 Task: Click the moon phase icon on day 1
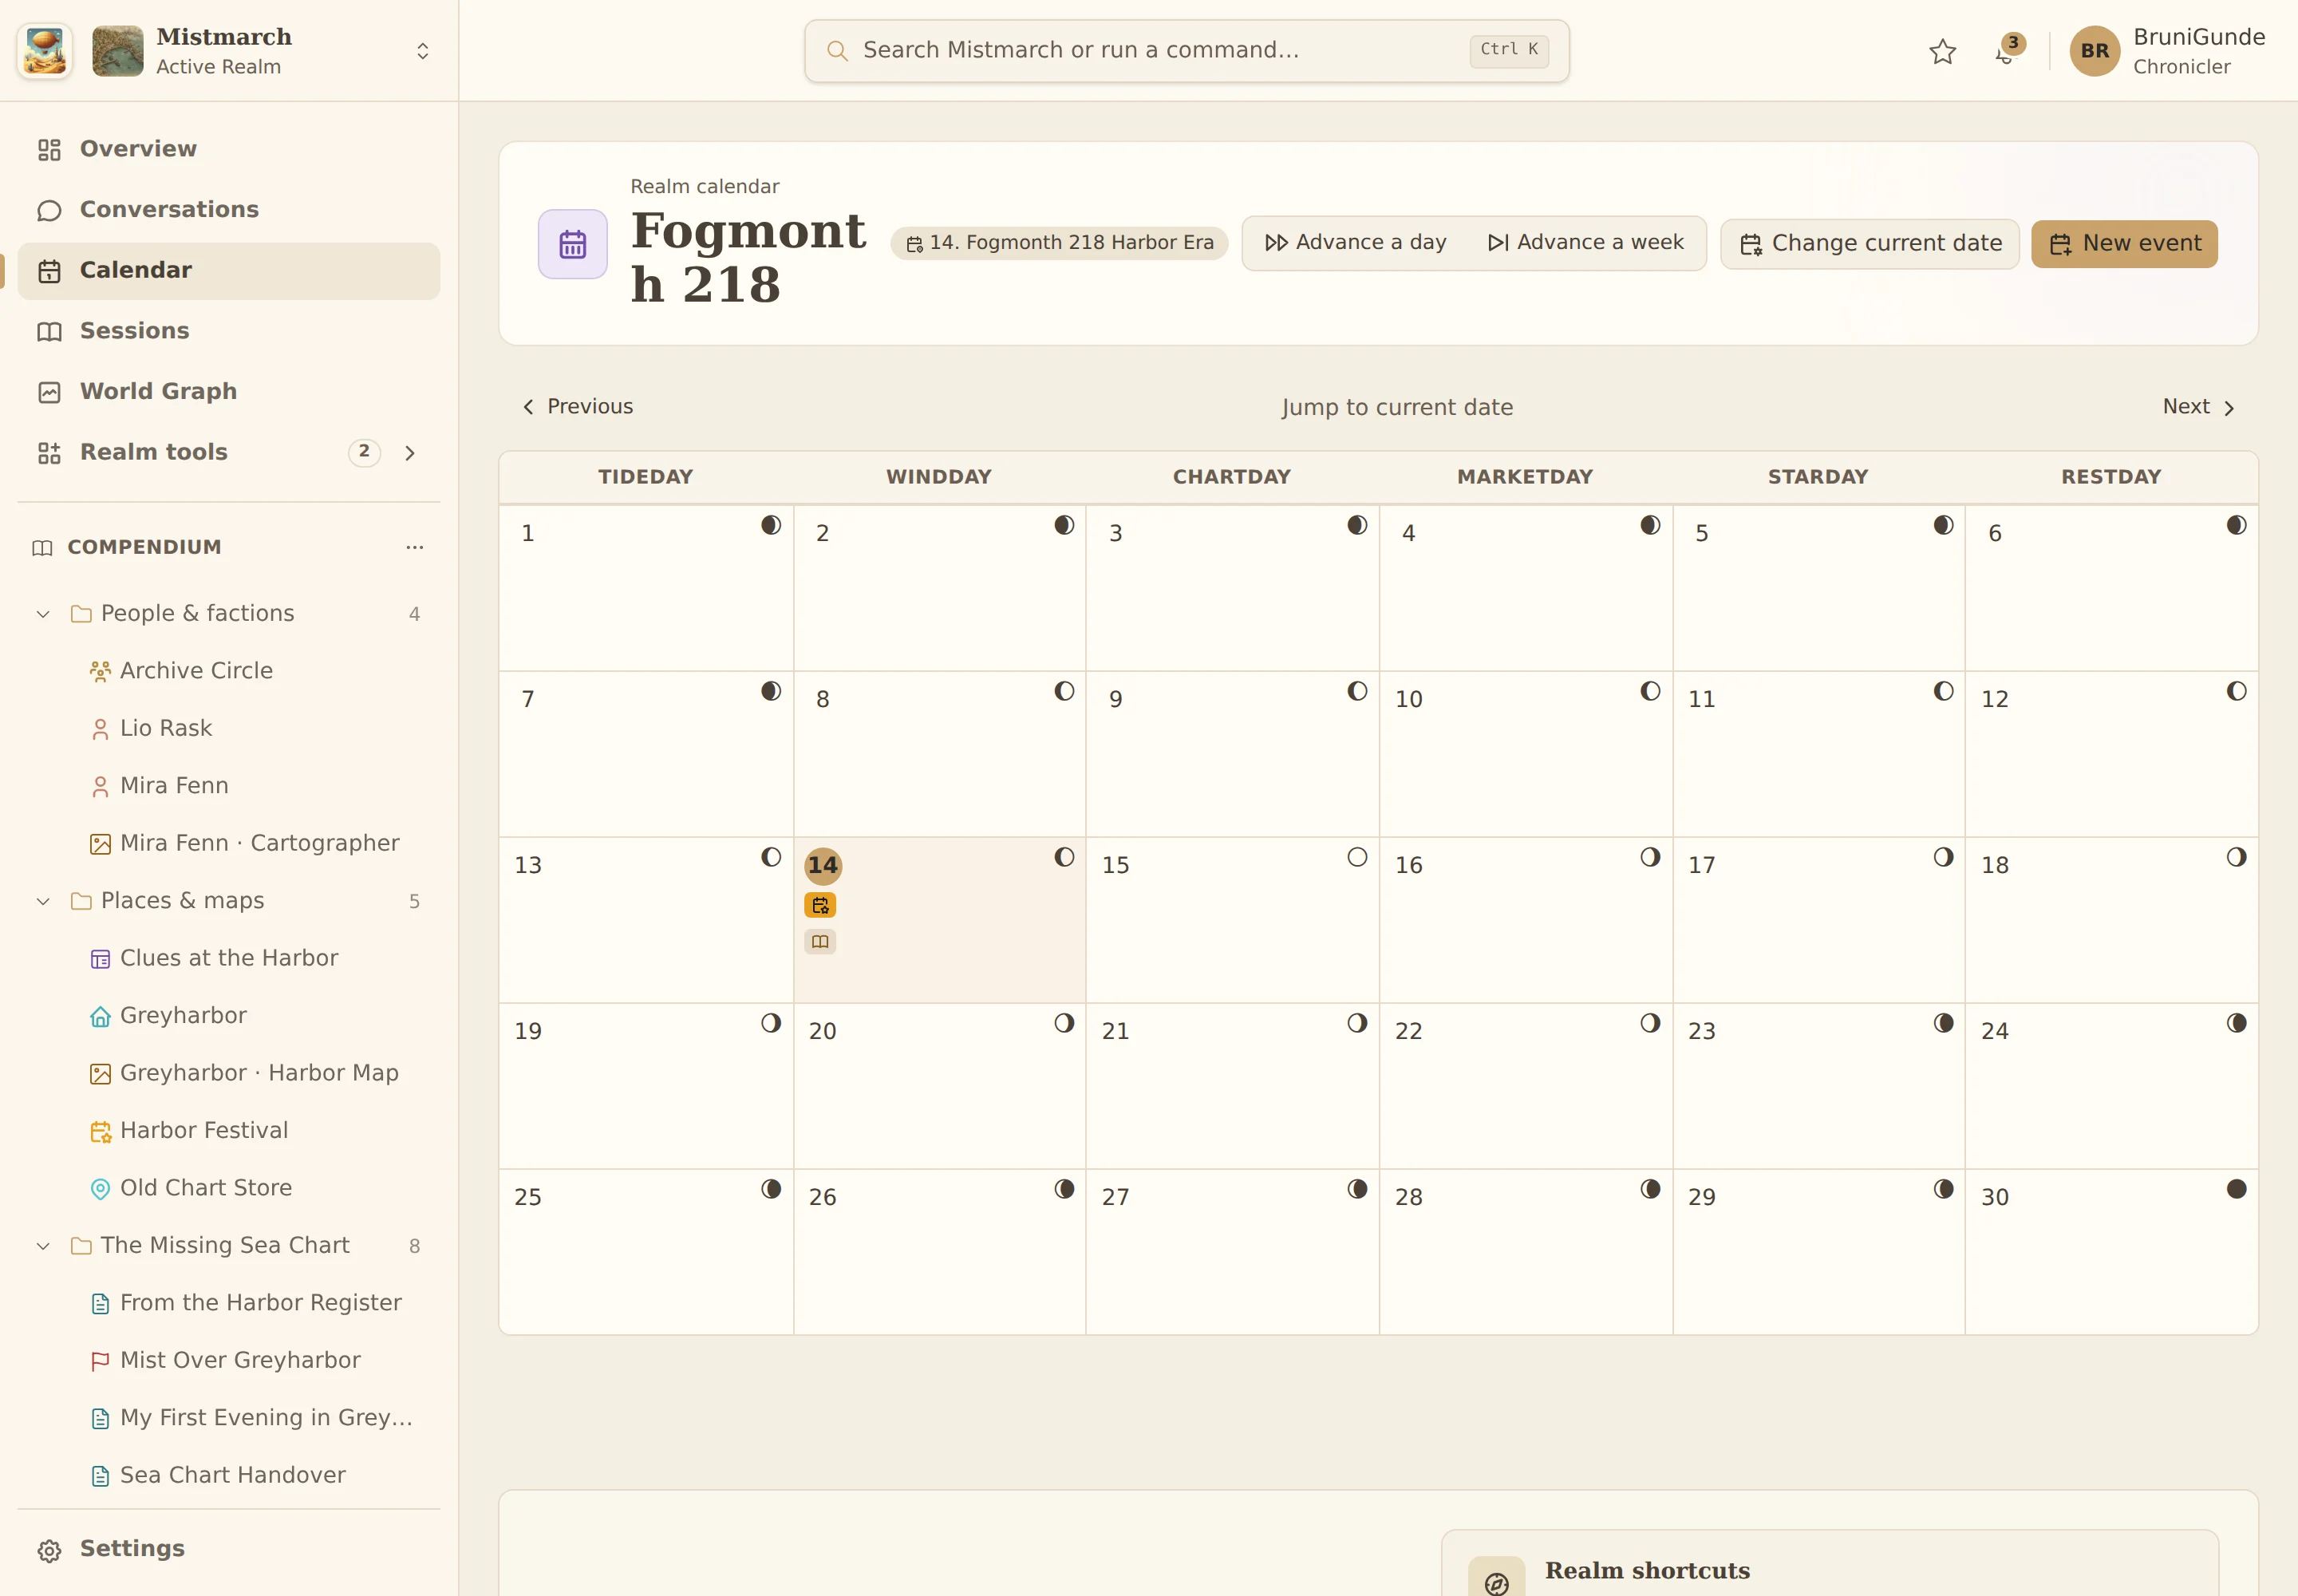click(x=770, y=525)
